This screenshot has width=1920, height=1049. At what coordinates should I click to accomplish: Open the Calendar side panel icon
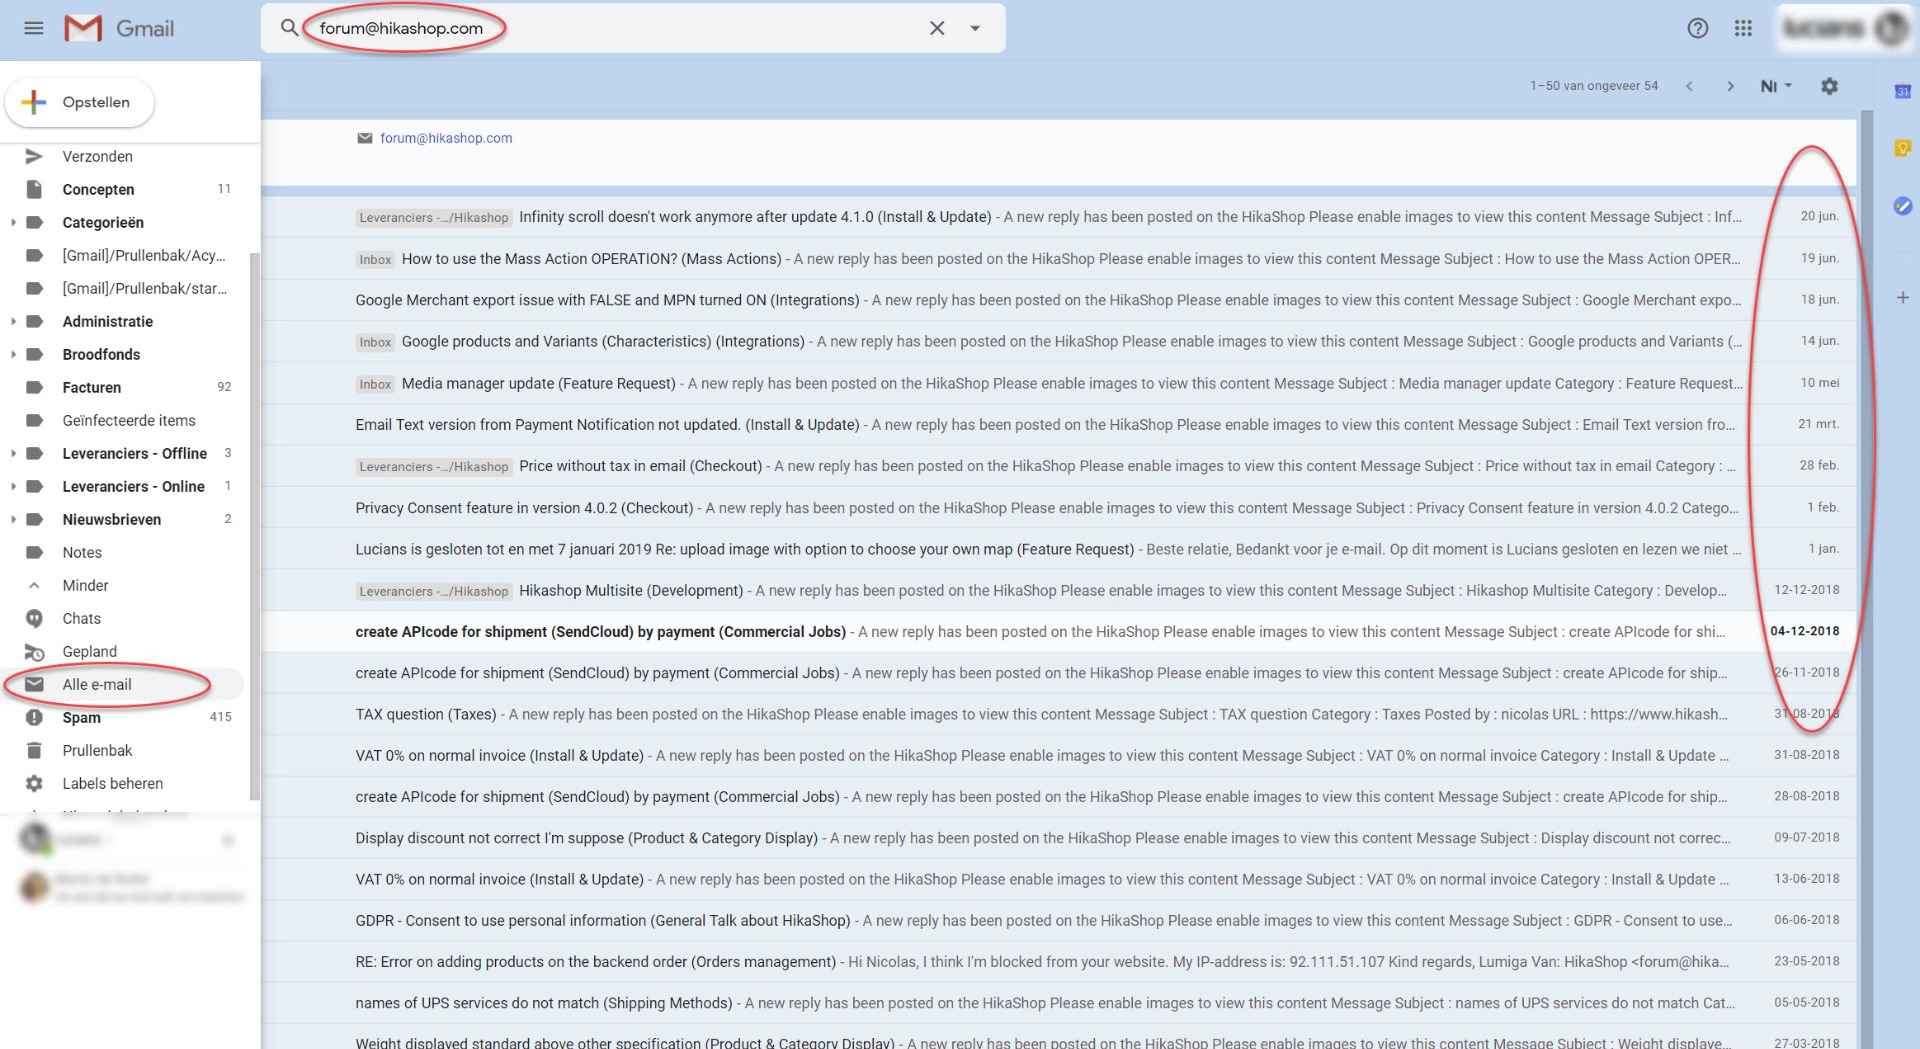click(x=1902, y=91)
